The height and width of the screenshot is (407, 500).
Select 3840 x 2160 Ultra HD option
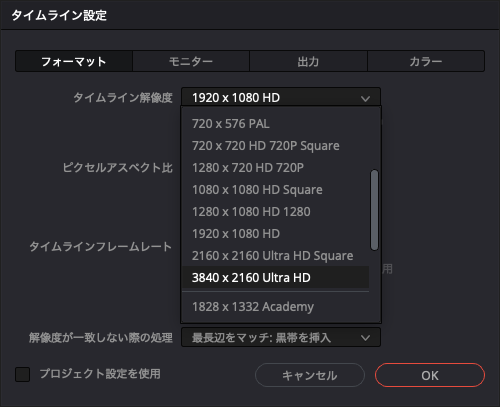tap(275, 277)
